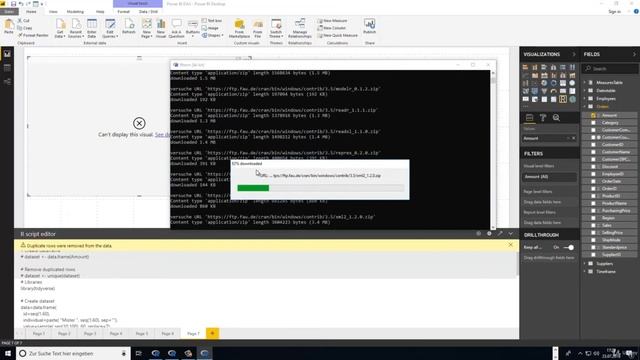Check the Sales field checkbox
The height and width of the screenshot is (360, 640).
(593, 225)
